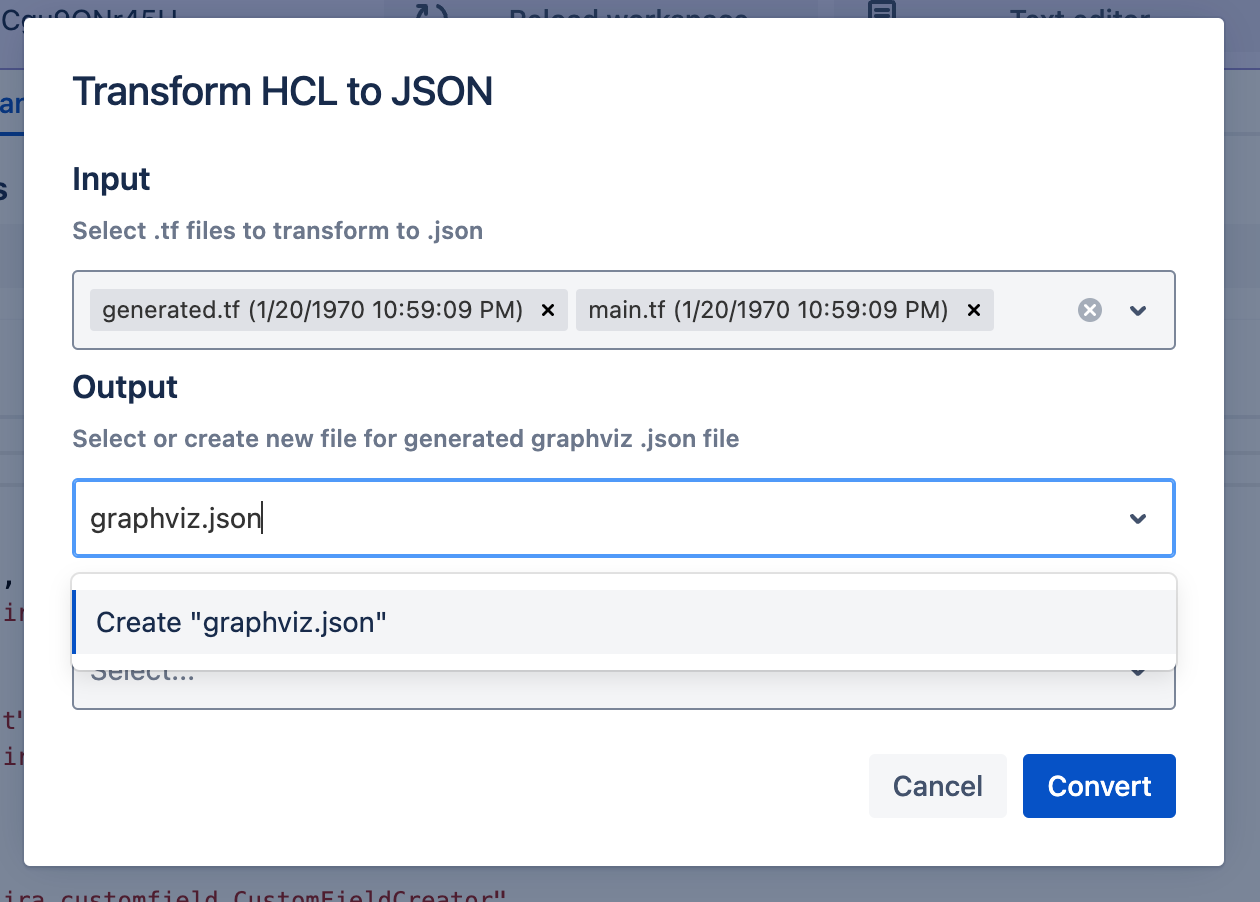
Task: Click the Text editor label in background
Action: click(x=1079, y=12)
